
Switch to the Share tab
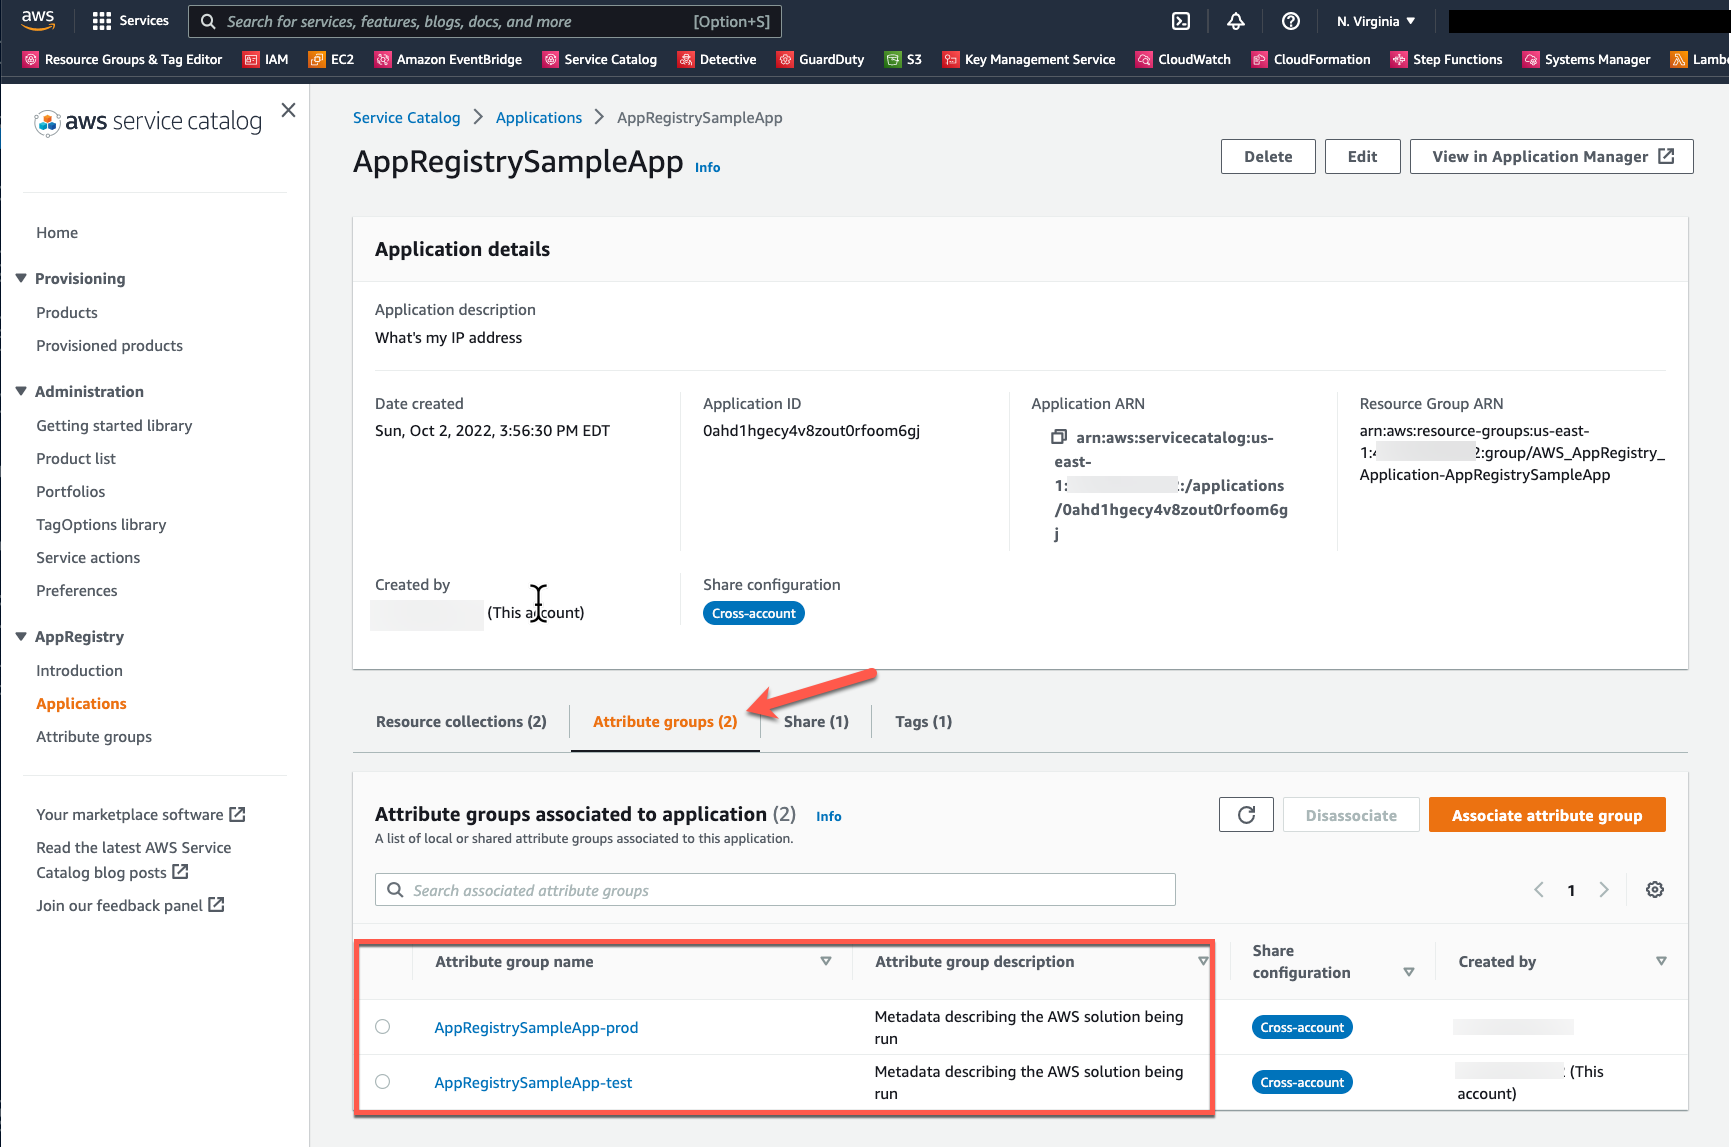(816, 721)
